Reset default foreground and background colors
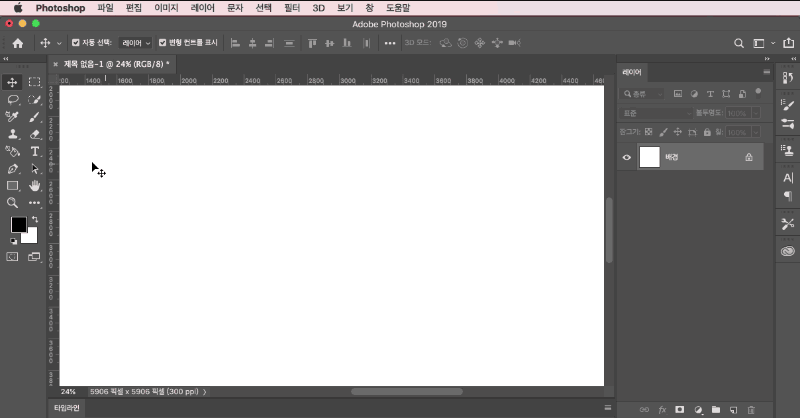 13,241
